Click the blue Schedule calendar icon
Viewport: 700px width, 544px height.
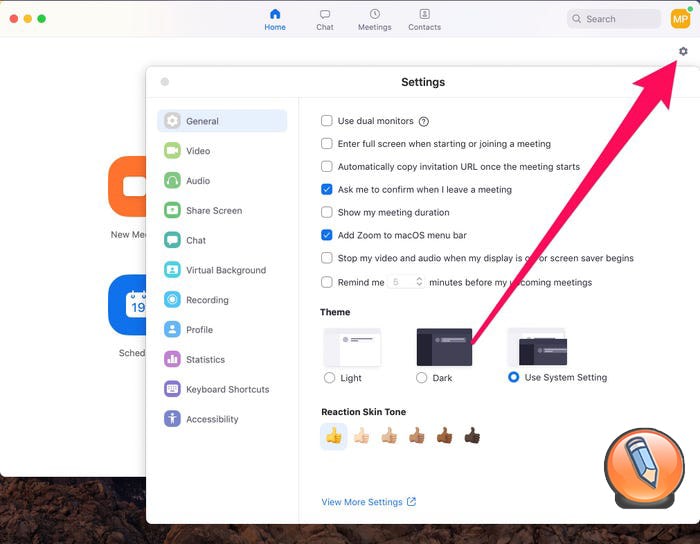(127, 305)
